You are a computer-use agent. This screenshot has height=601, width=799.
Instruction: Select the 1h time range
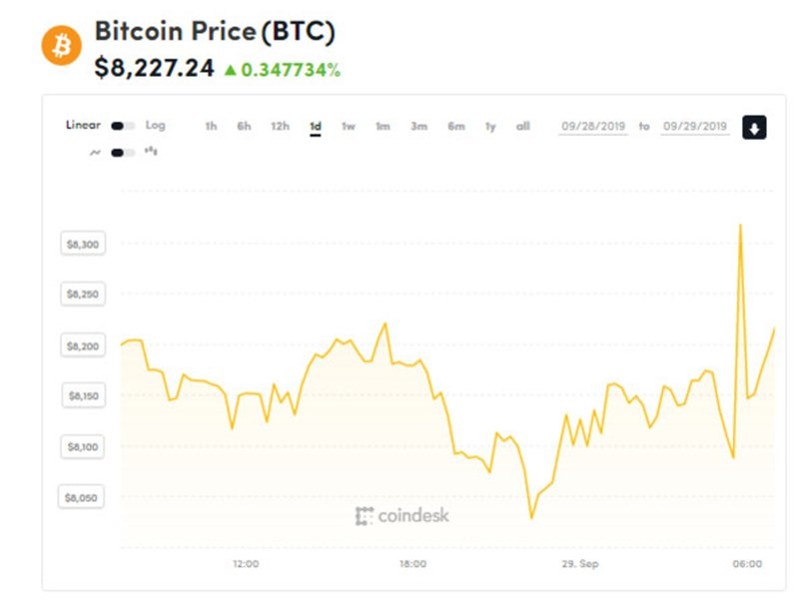[211, 126]
